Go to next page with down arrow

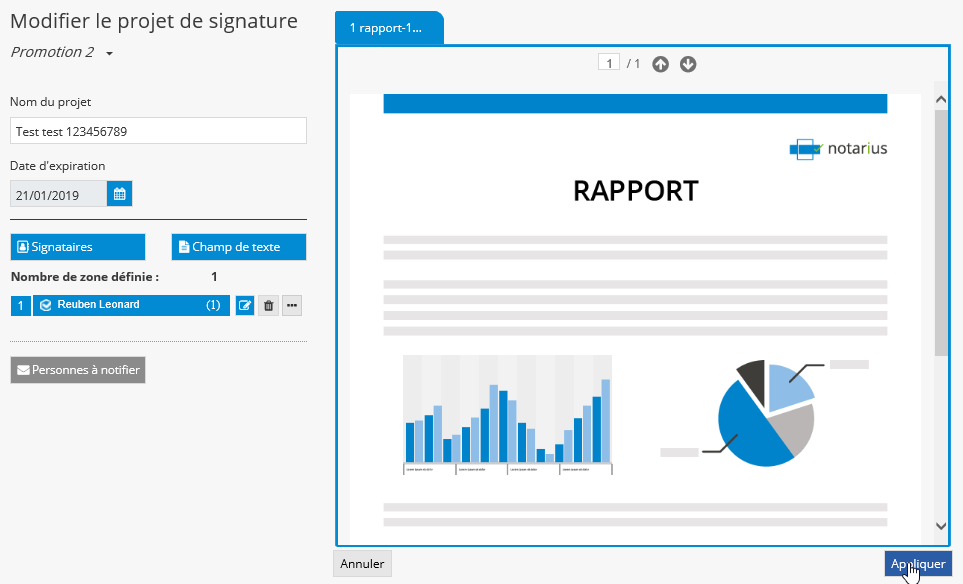pos(688,64)
